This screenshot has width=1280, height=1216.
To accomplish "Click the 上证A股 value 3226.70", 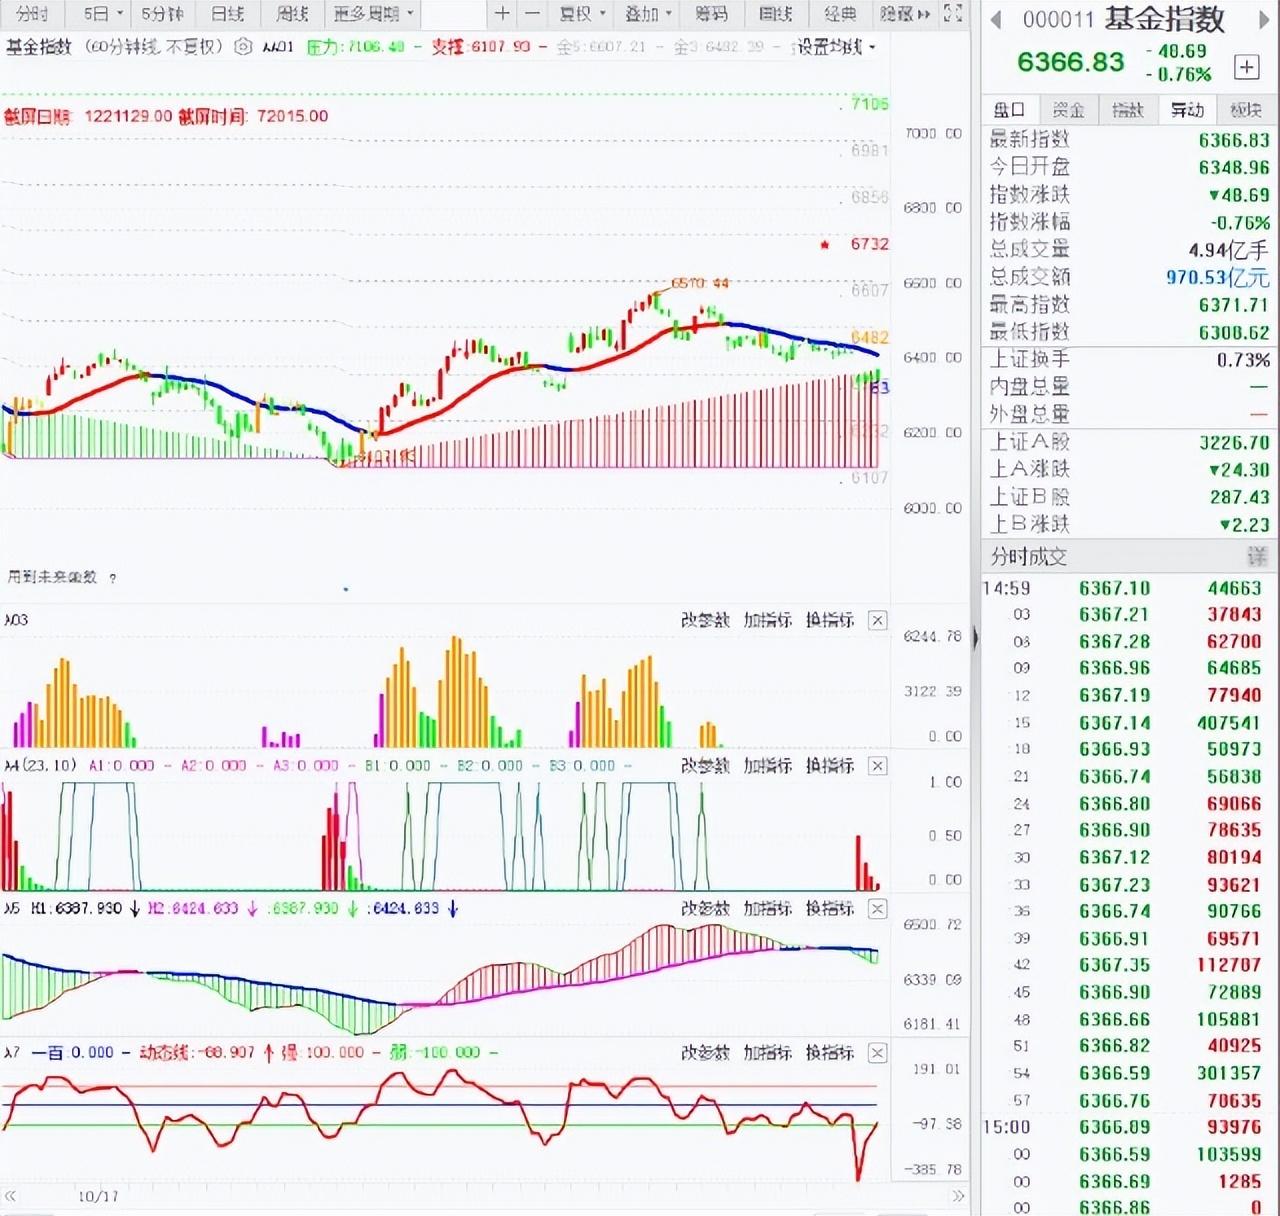I will pos(1234,442).
